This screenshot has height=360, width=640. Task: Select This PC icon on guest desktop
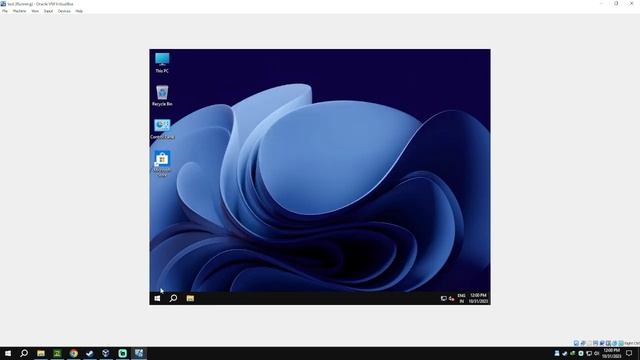[162, 62]
